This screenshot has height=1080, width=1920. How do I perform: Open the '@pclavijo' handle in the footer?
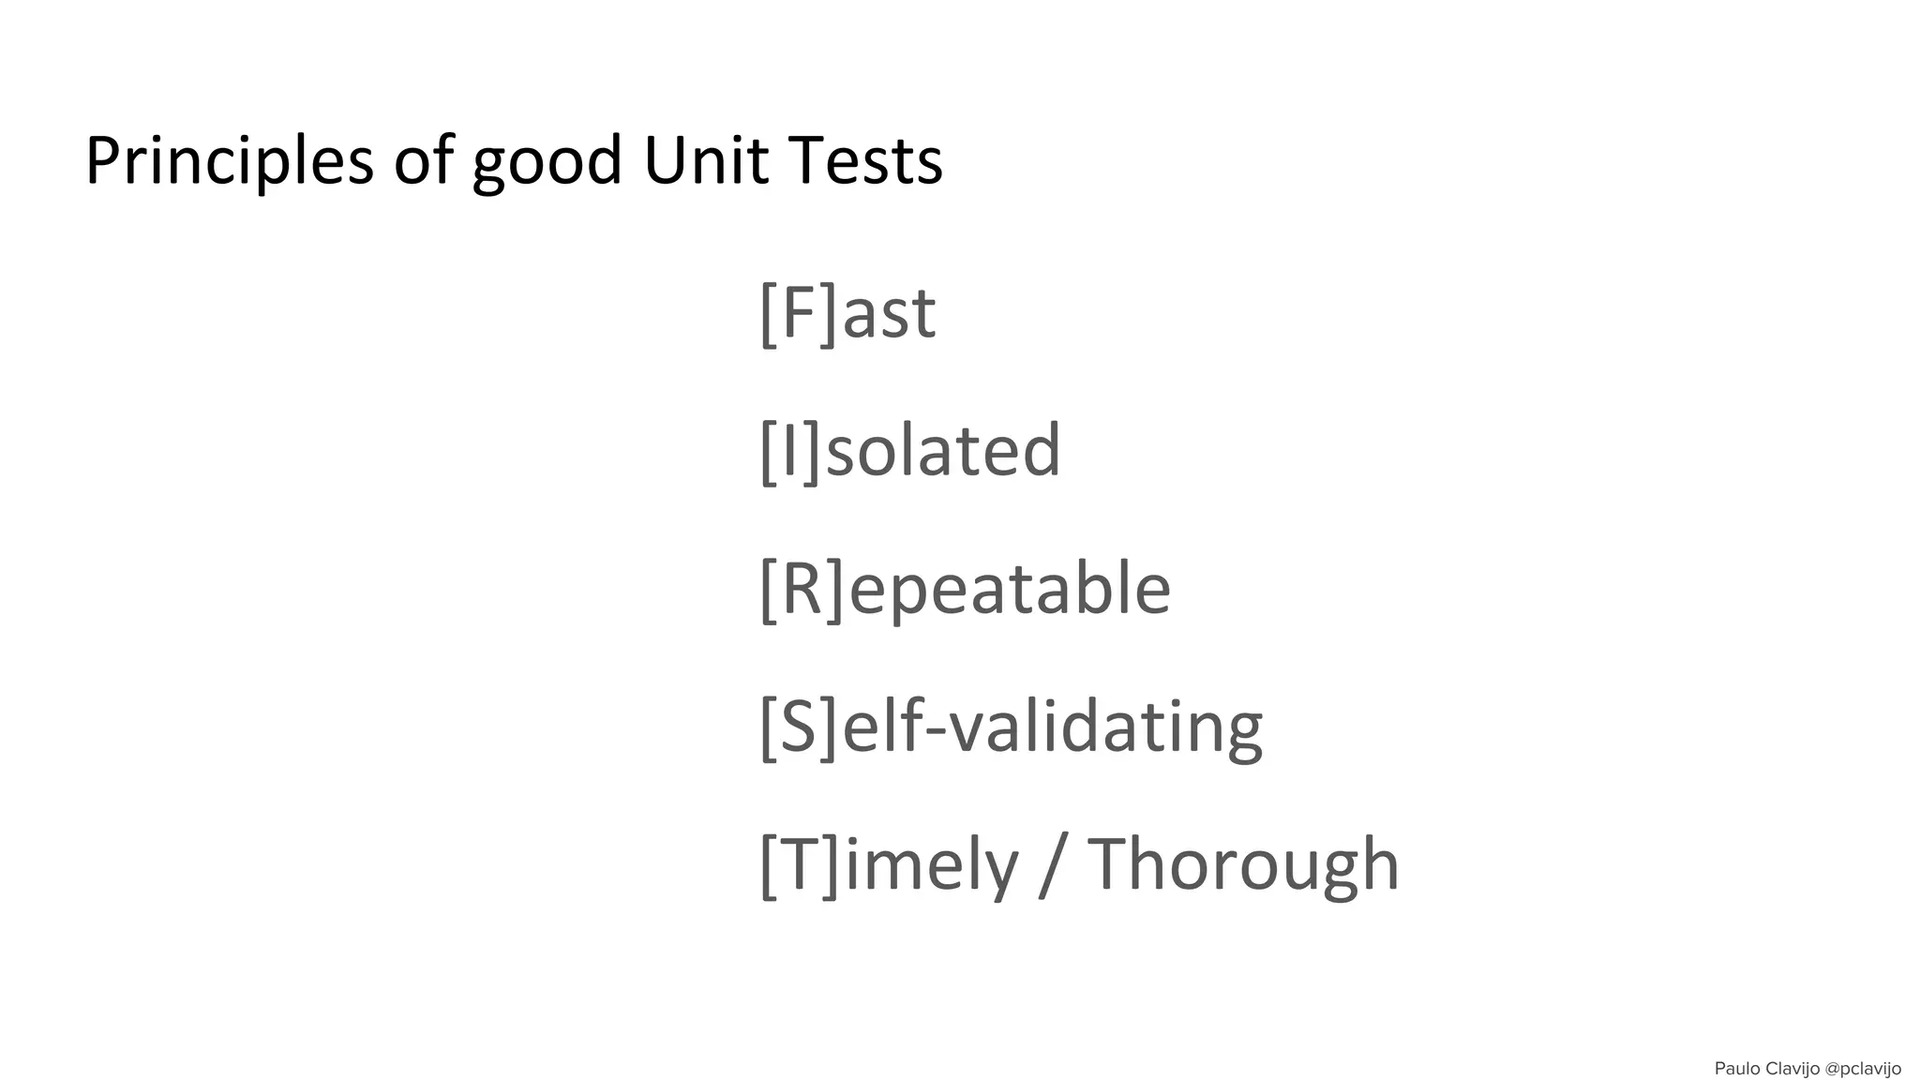(x=1863, y=1069)
